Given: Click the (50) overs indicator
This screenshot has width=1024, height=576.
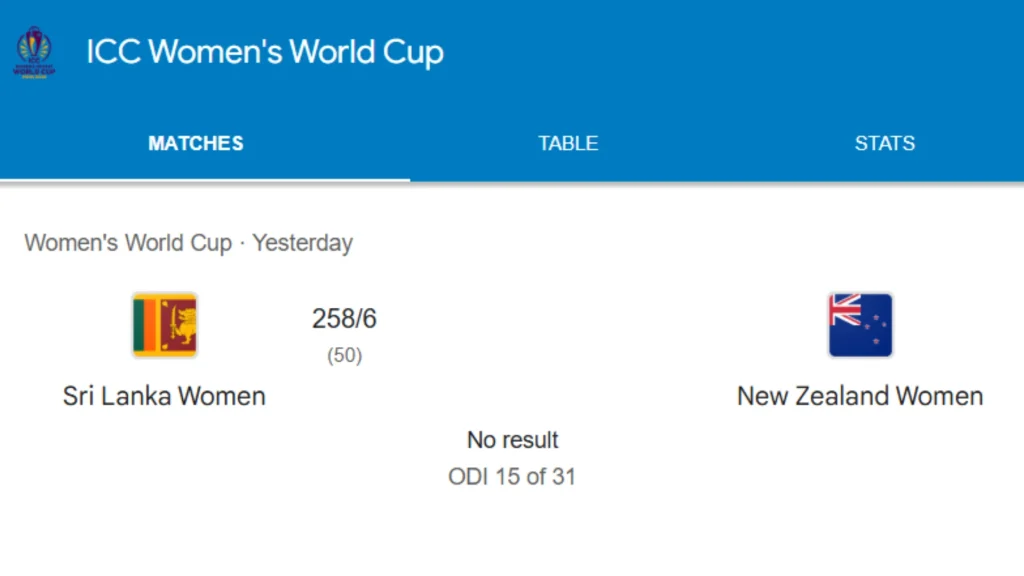Looking at the screenshot, I should click(344, 354).
